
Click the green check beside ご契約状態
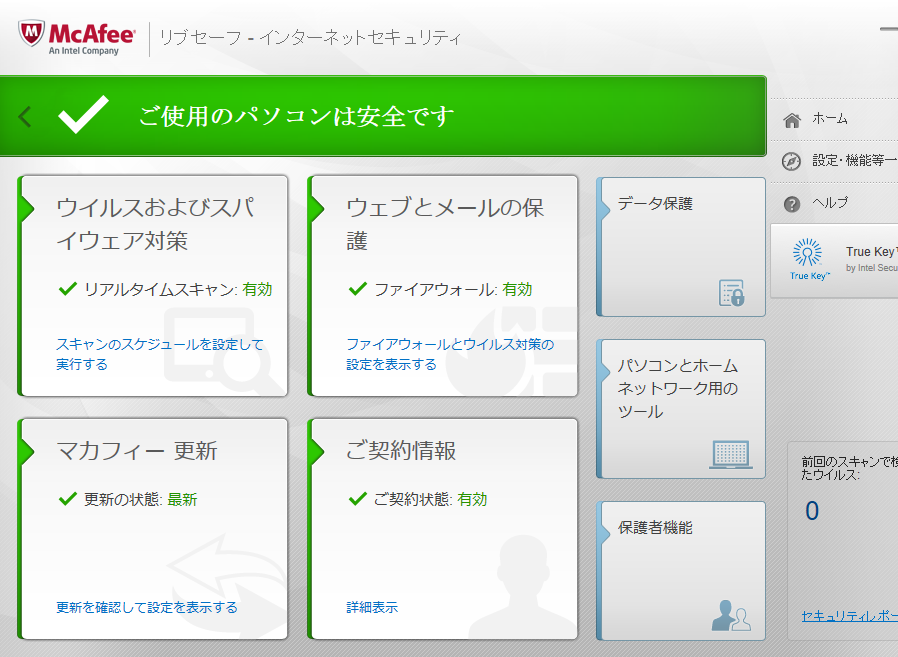357,498
